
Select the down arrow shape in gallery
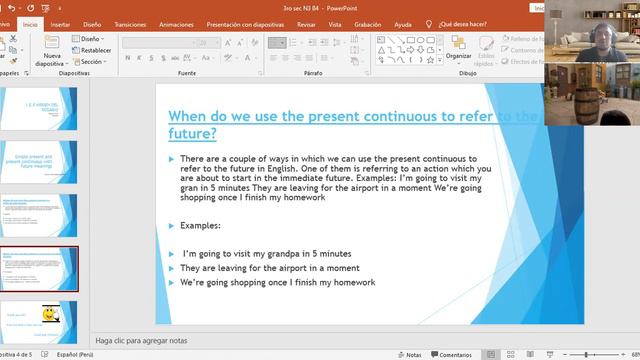tap(420, 50)
